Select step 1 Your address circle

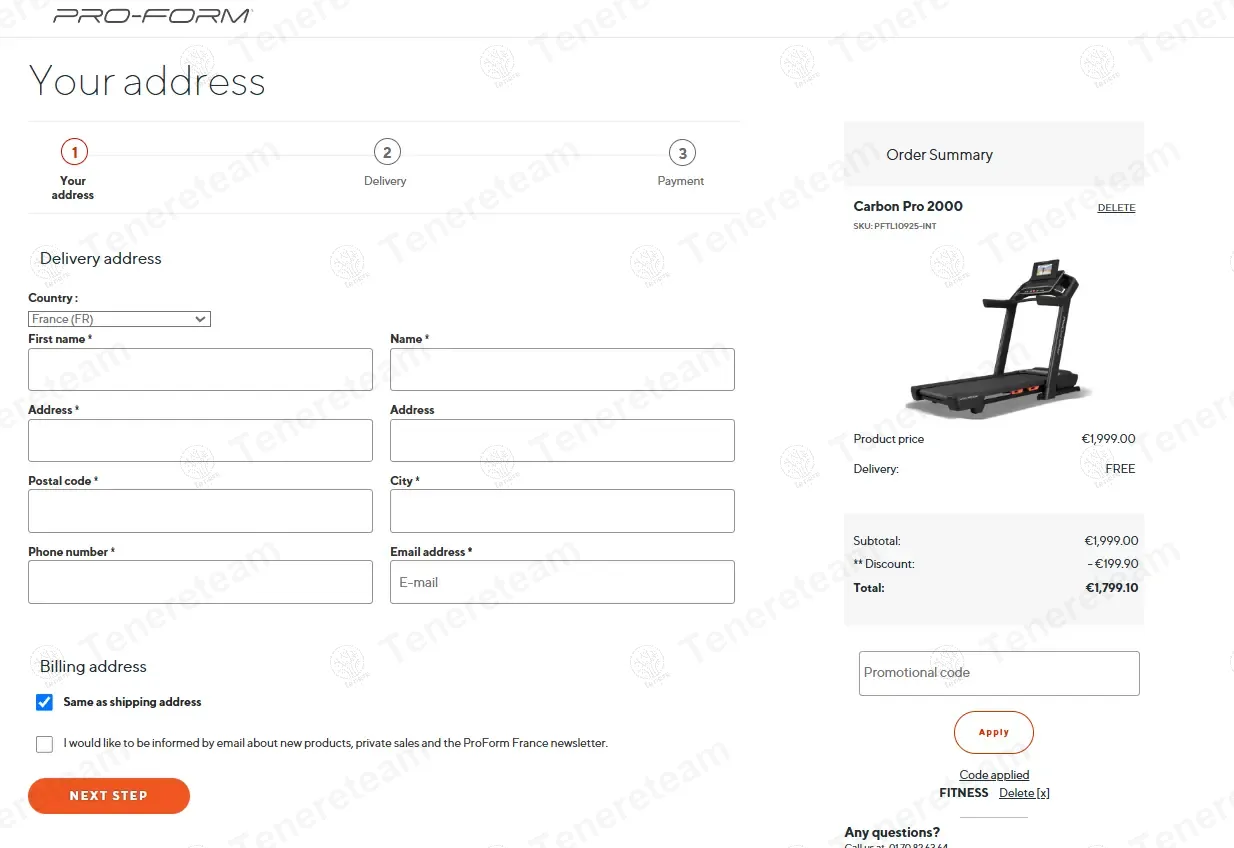pos(74,152)
